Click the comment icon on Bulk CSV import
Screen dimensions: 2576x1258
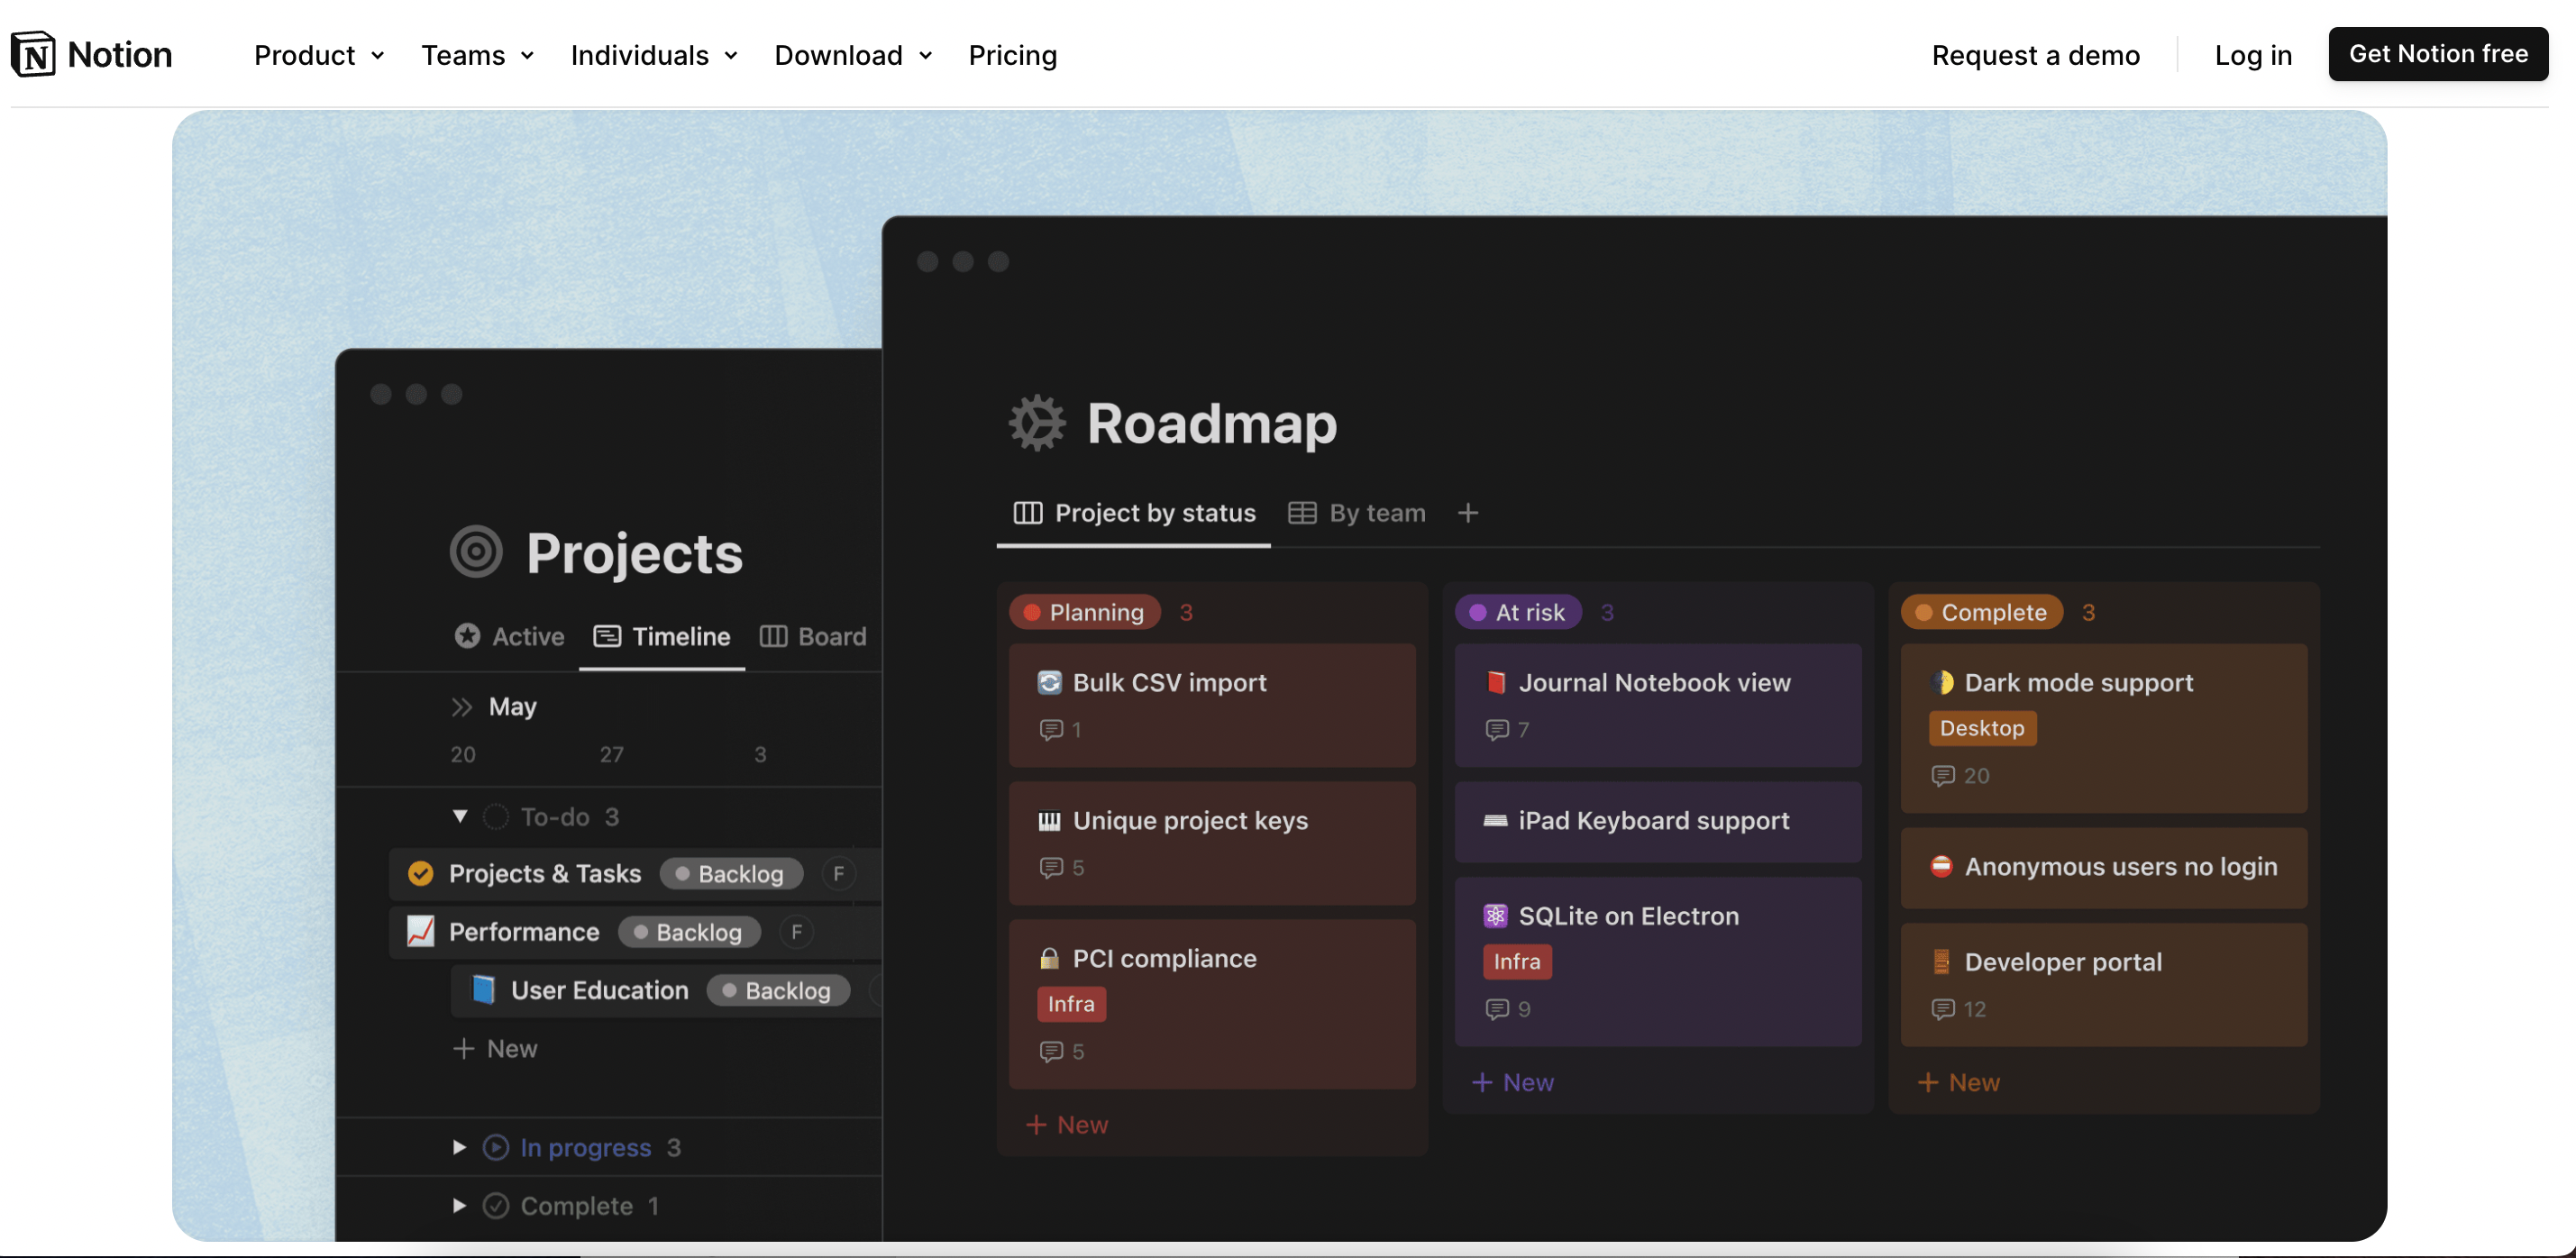1051,730
